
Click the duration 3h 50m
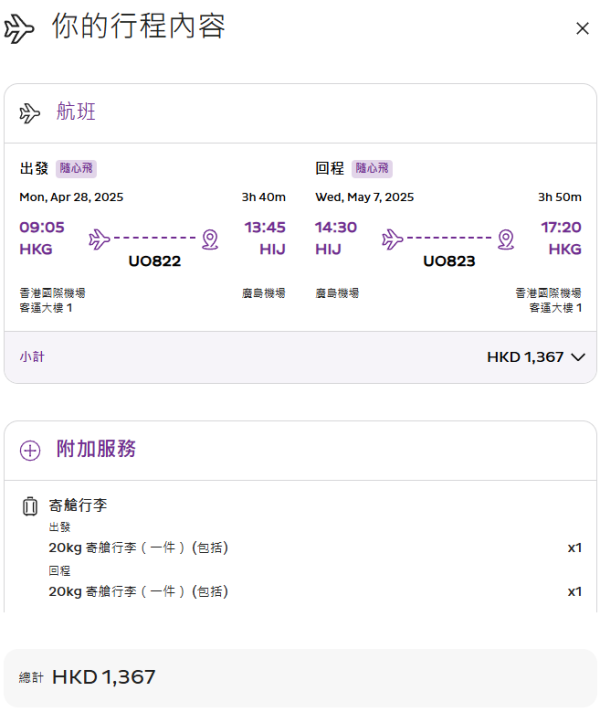[x=559, y=197]
